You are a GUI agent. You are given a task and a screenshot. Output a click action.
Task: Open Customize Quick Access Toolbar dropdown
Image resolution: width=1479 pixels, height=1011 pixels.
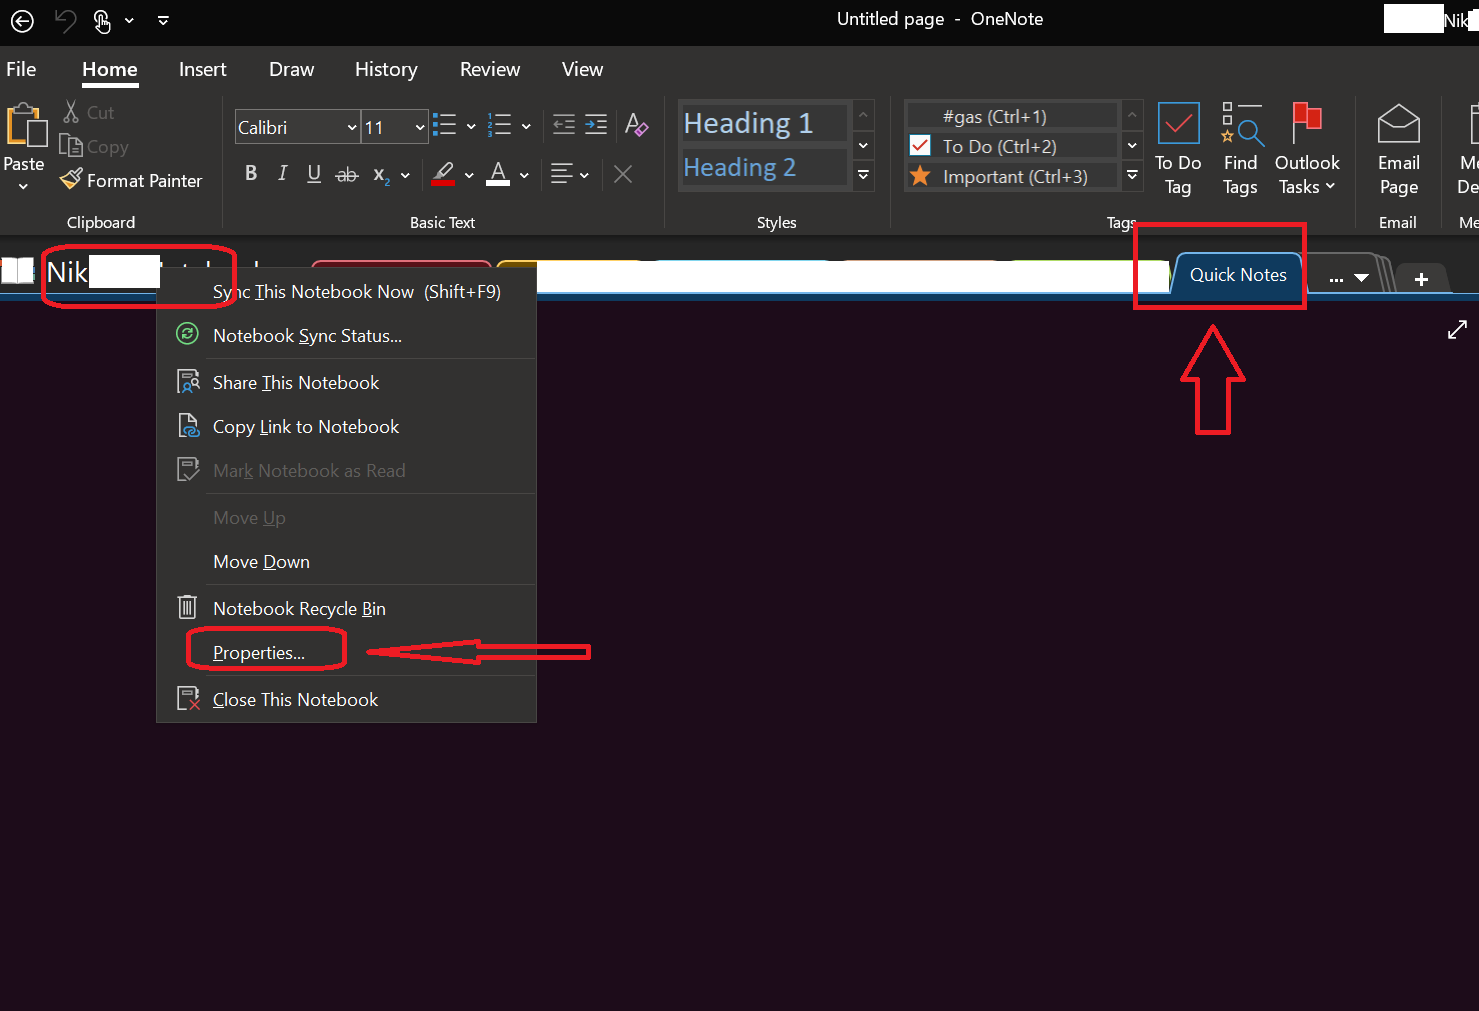163,20
